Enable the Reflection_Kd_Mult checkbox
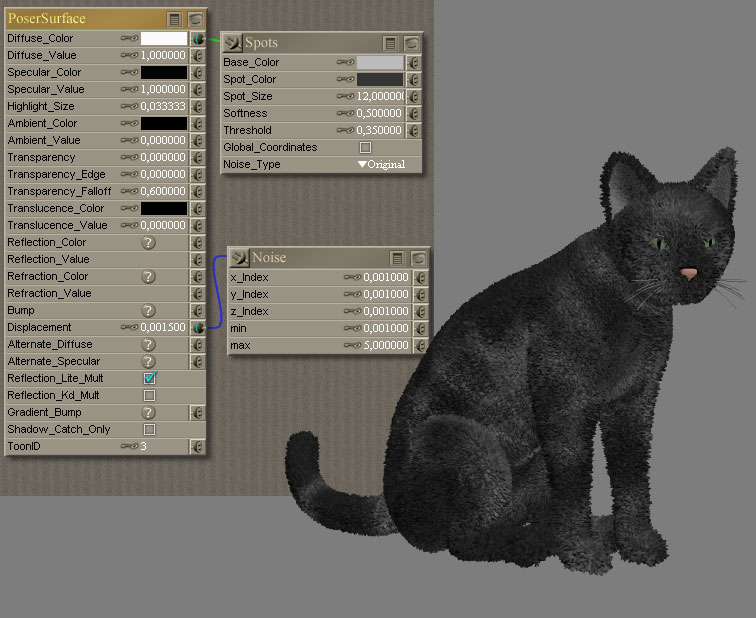 (149, 396)
